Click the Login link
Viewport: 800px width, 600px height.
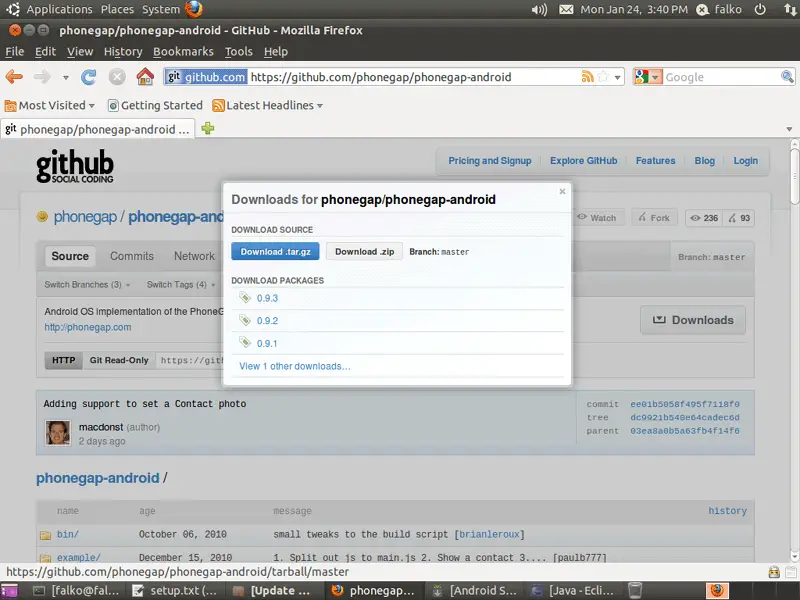(745, 161)
